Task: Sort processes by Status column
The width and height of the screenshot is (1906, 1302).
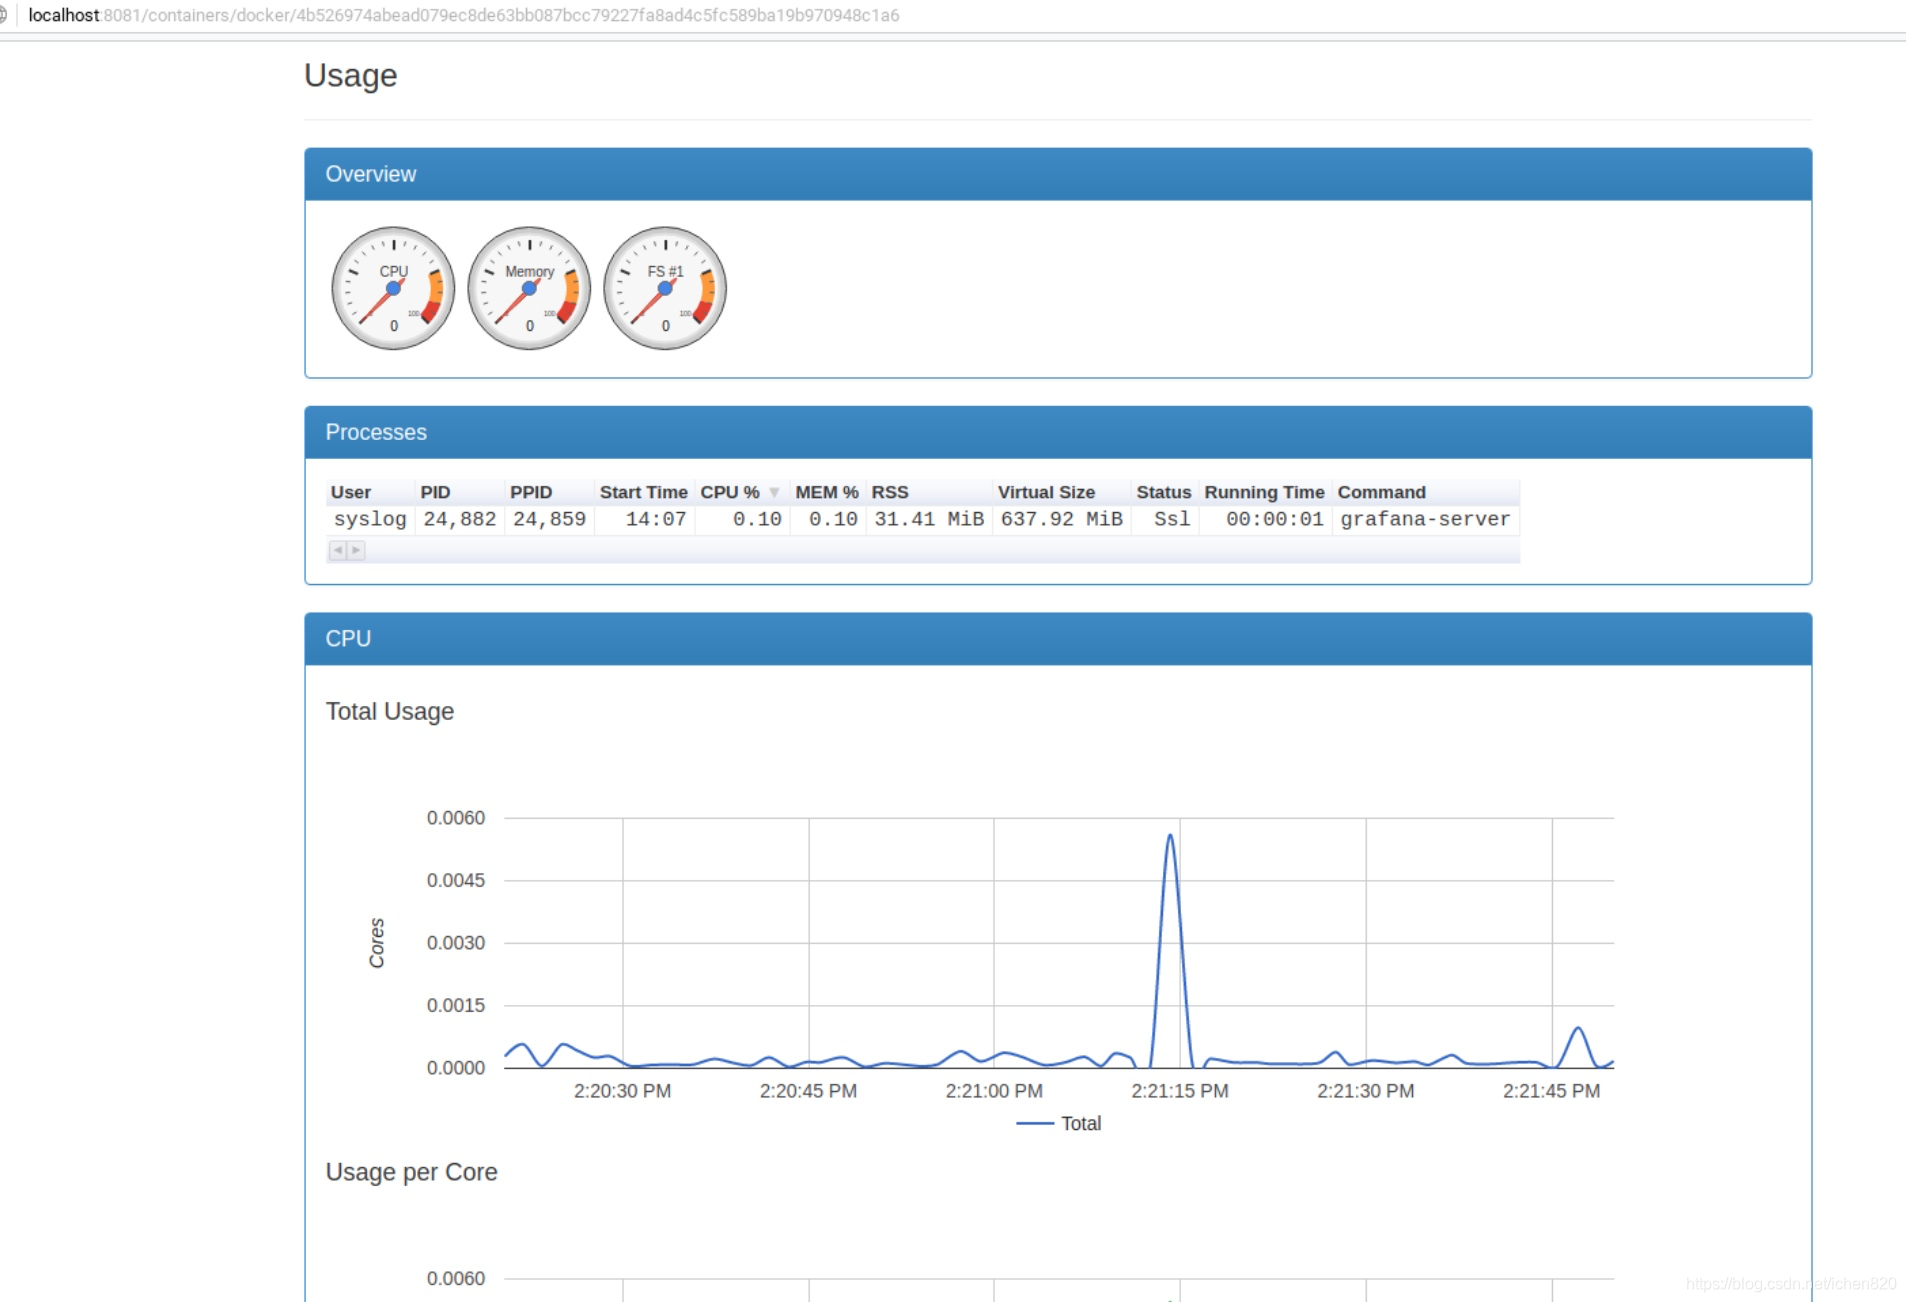Action: click(1163, 492)
